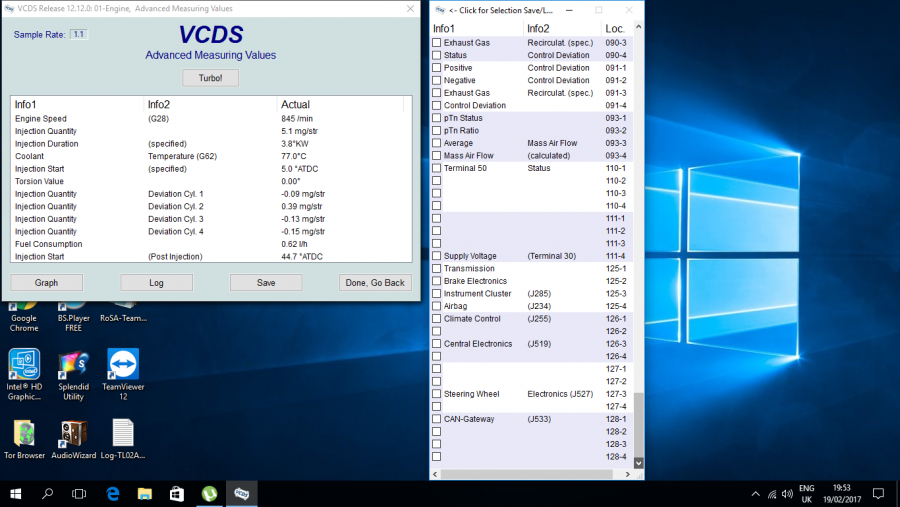Select the VCDS app in taskbar
The image size is (900, 507).
click(242, 493)
